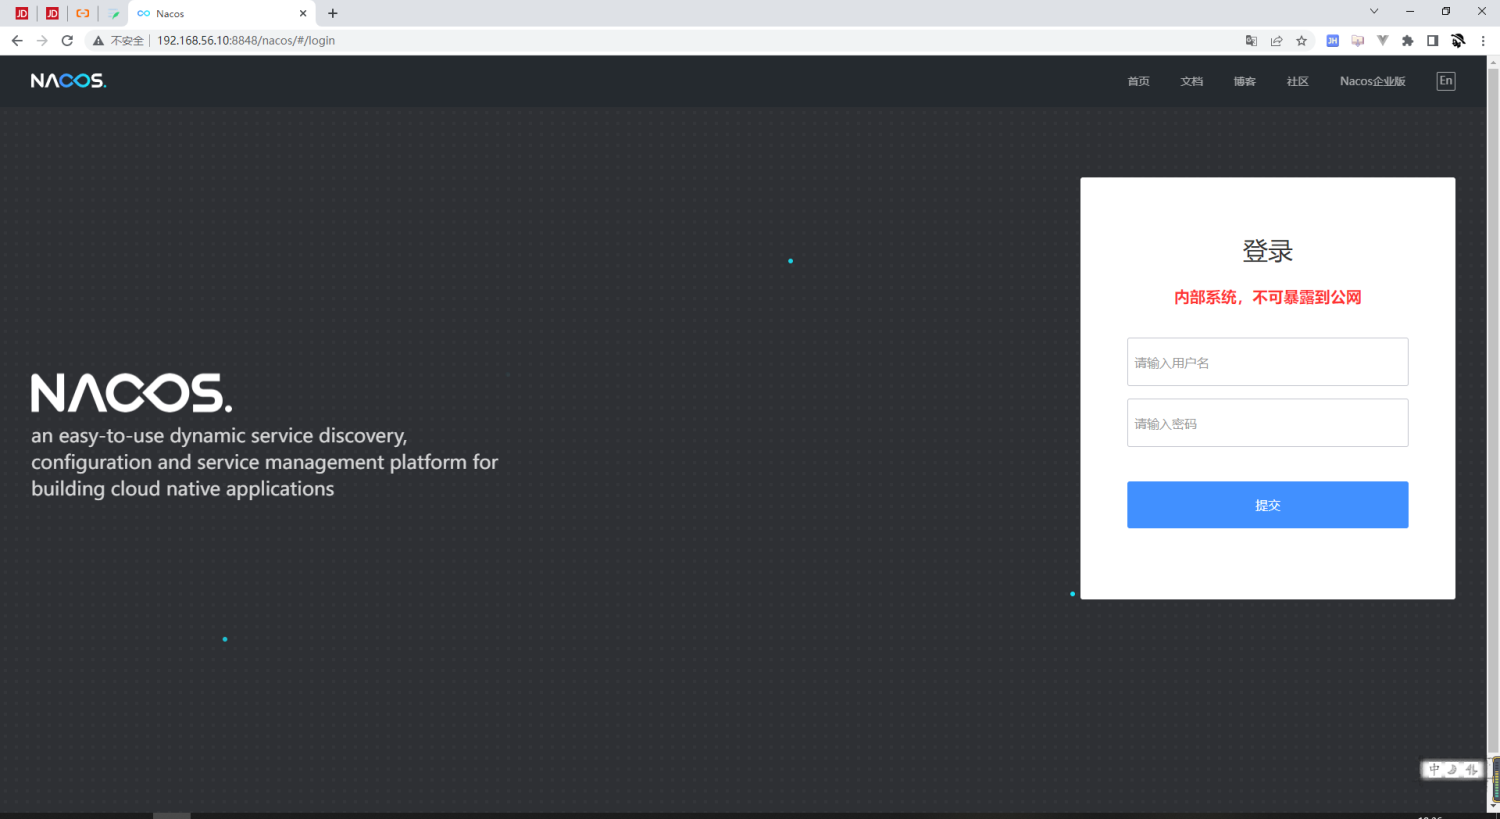Image resolution: width=1500 pixels, height=819 pixels.
Task: Open 首页 in the navigation bar
Action: pos(1139,81)
